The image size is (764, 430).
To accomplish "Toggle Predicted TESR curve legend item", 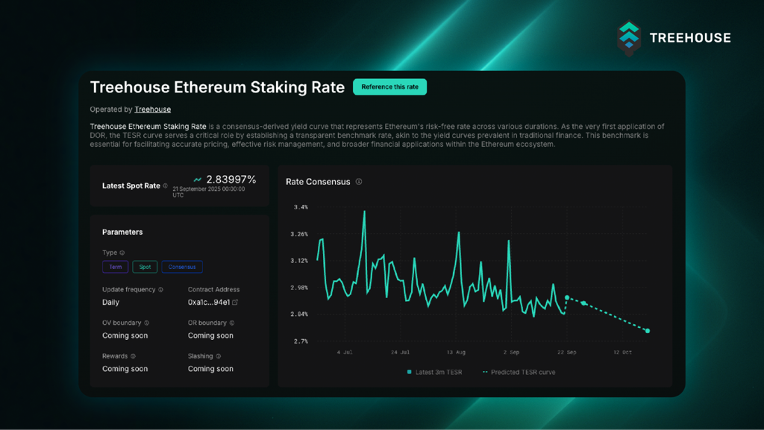I will pos(519,372).
